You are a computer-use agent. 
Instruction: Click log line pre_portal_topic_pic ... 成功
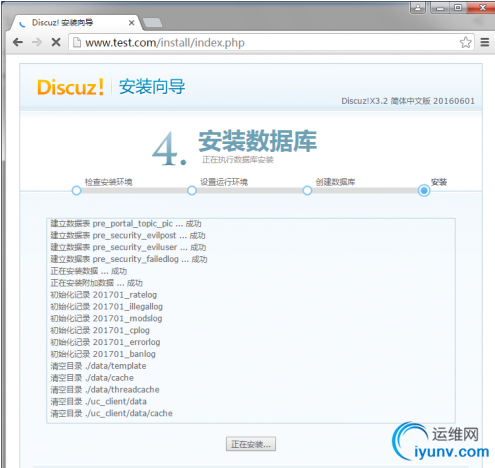(x=126, y=224)
